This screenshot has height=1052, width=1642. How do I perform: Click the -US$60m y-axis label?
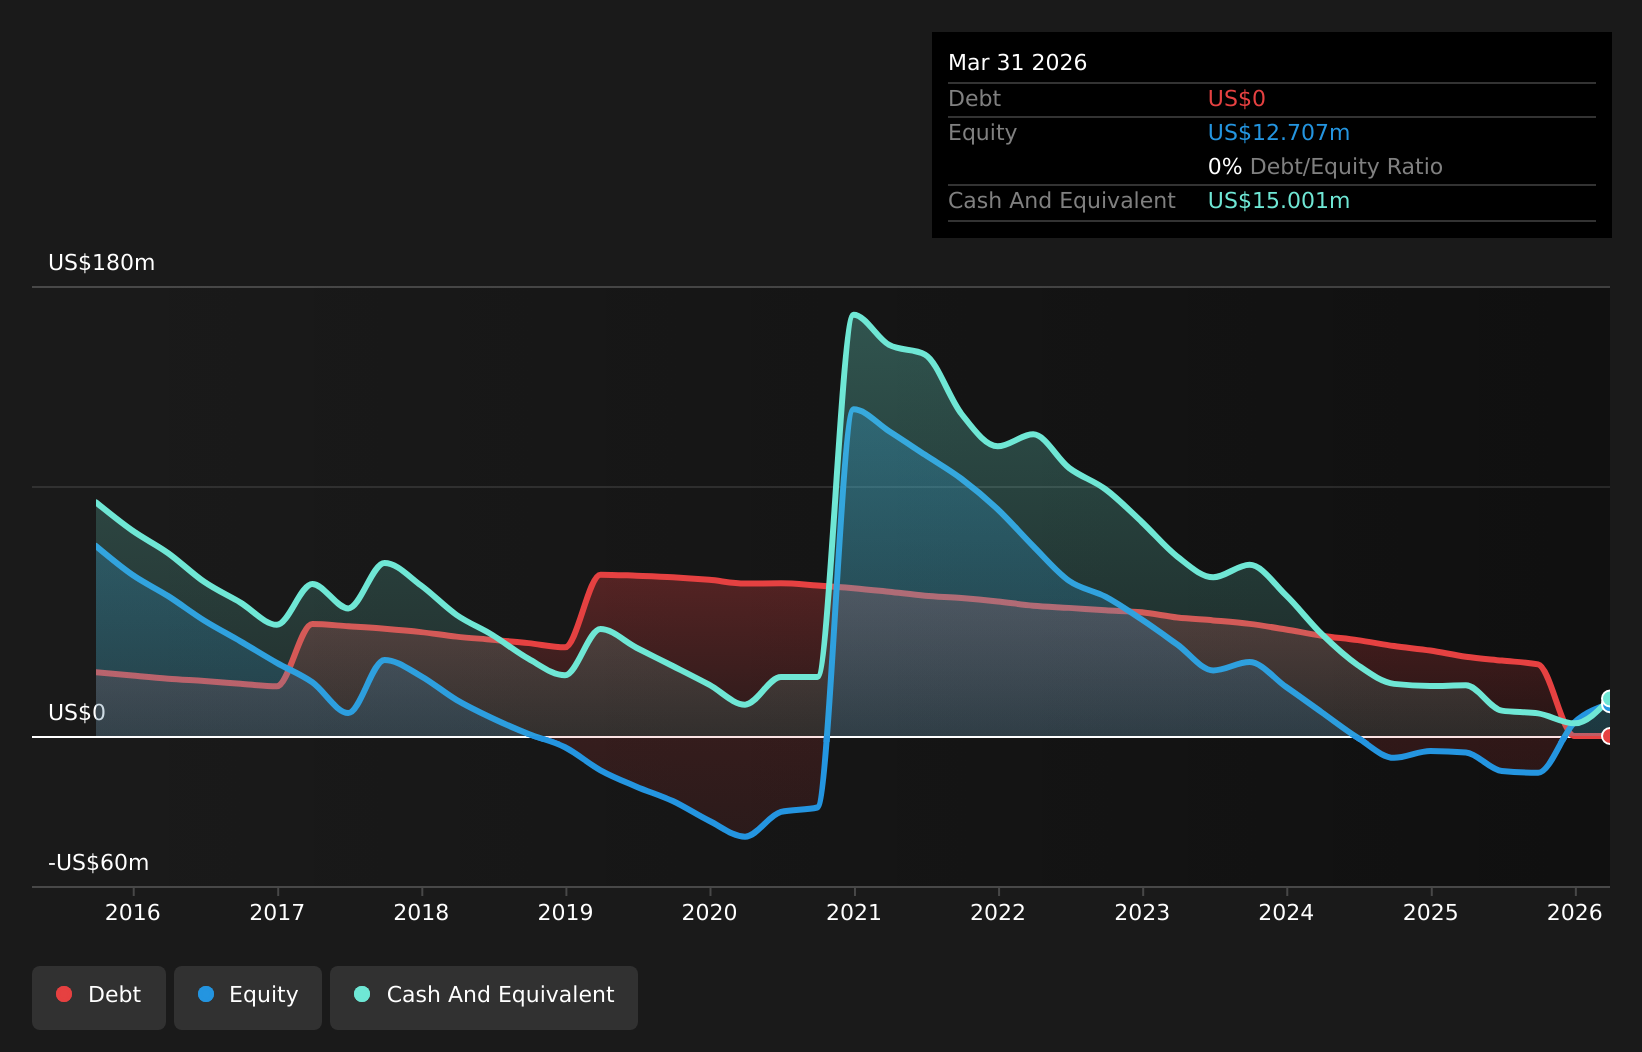99,863
